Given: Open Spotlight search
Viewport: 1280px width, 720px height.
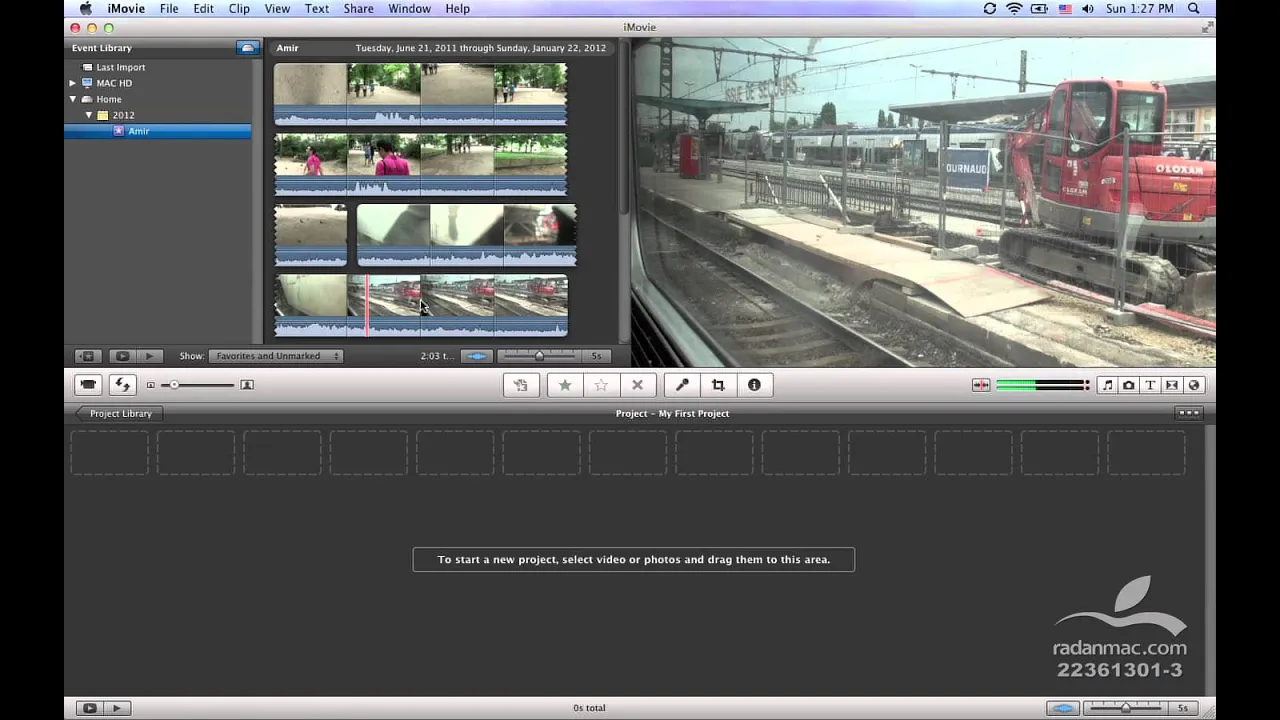Looking at the screenshot, I should click(1195, 9).
